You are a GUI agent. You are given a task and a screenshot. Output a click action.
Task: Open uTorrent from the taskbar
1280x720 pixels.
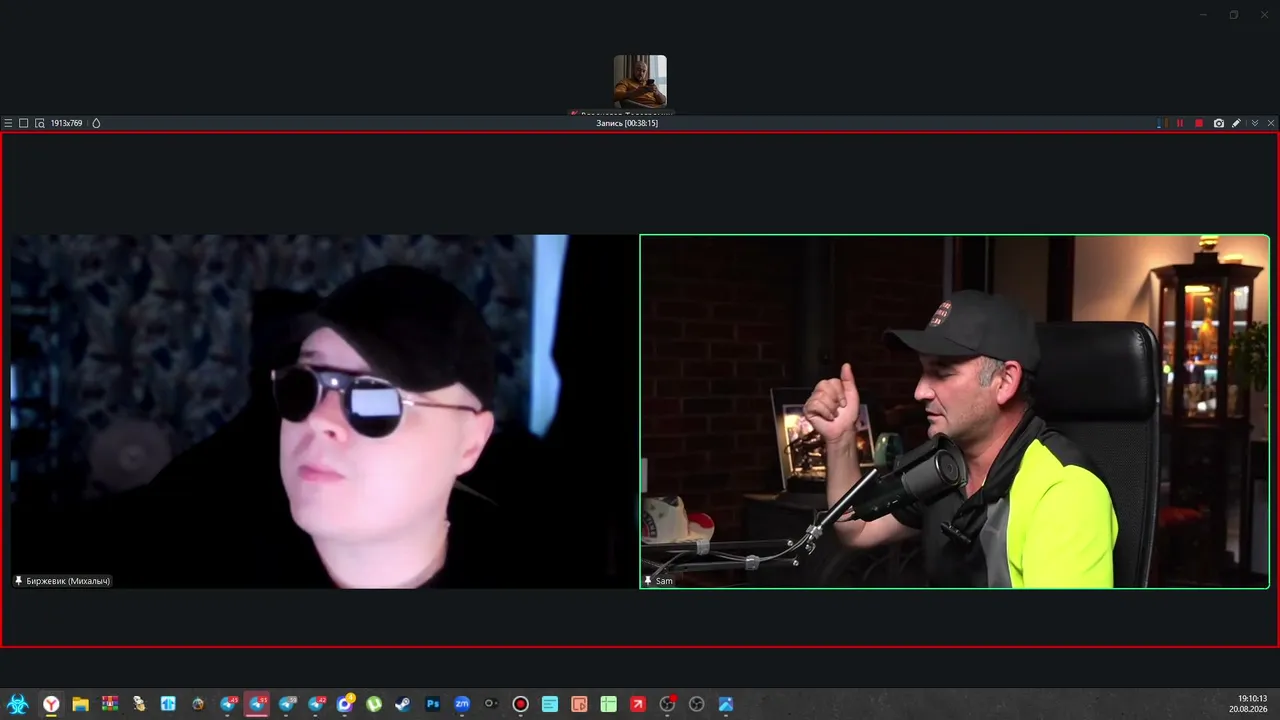(374, 704)
